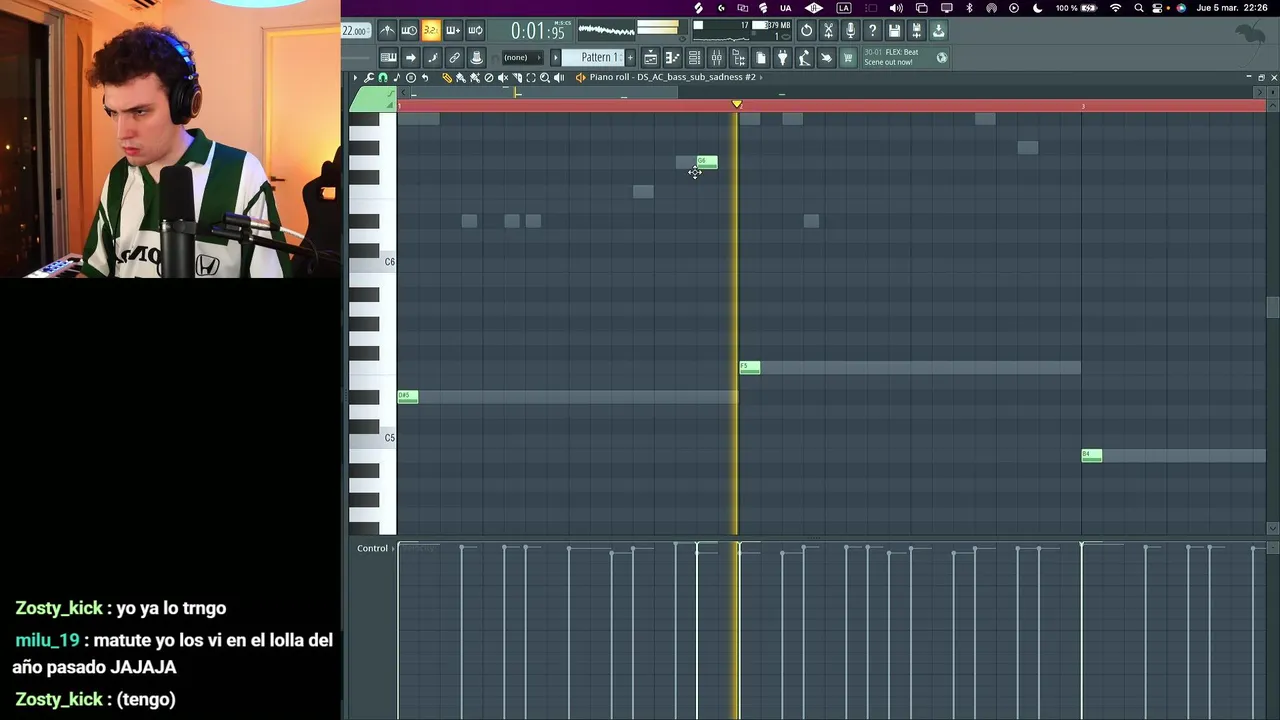Open plugin picker plug icon
This screenshot has width=1280, height=720.
tap(782, 57)
